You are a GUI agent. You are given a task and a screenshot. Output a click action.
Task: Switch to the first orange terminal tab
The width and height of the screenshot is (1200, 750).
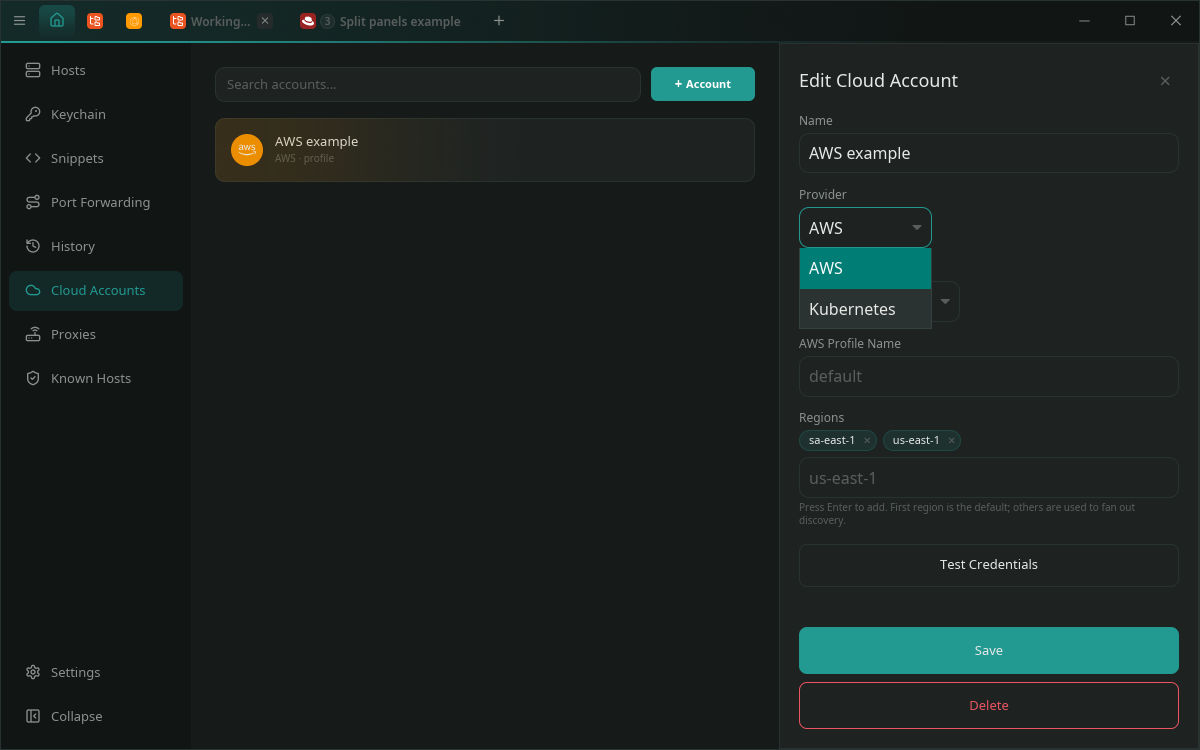click(x=95, y=21)
